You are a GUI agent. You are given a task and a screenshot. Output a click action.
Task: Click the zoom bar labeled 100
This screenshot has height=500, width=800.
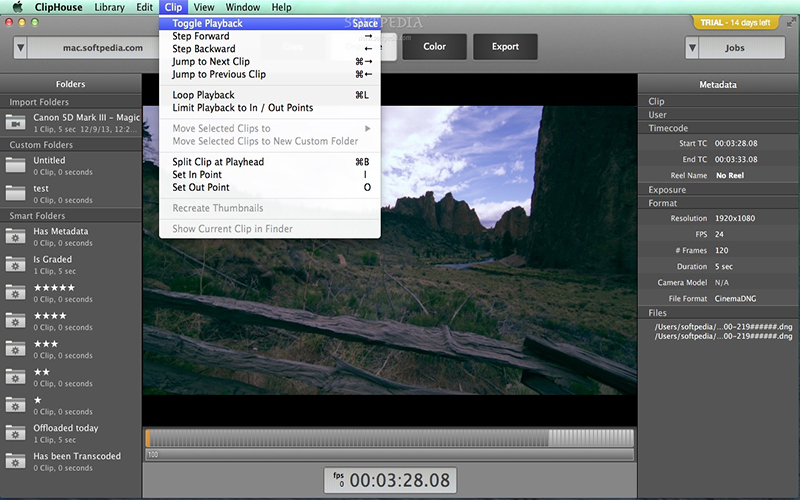click(390, 454)
